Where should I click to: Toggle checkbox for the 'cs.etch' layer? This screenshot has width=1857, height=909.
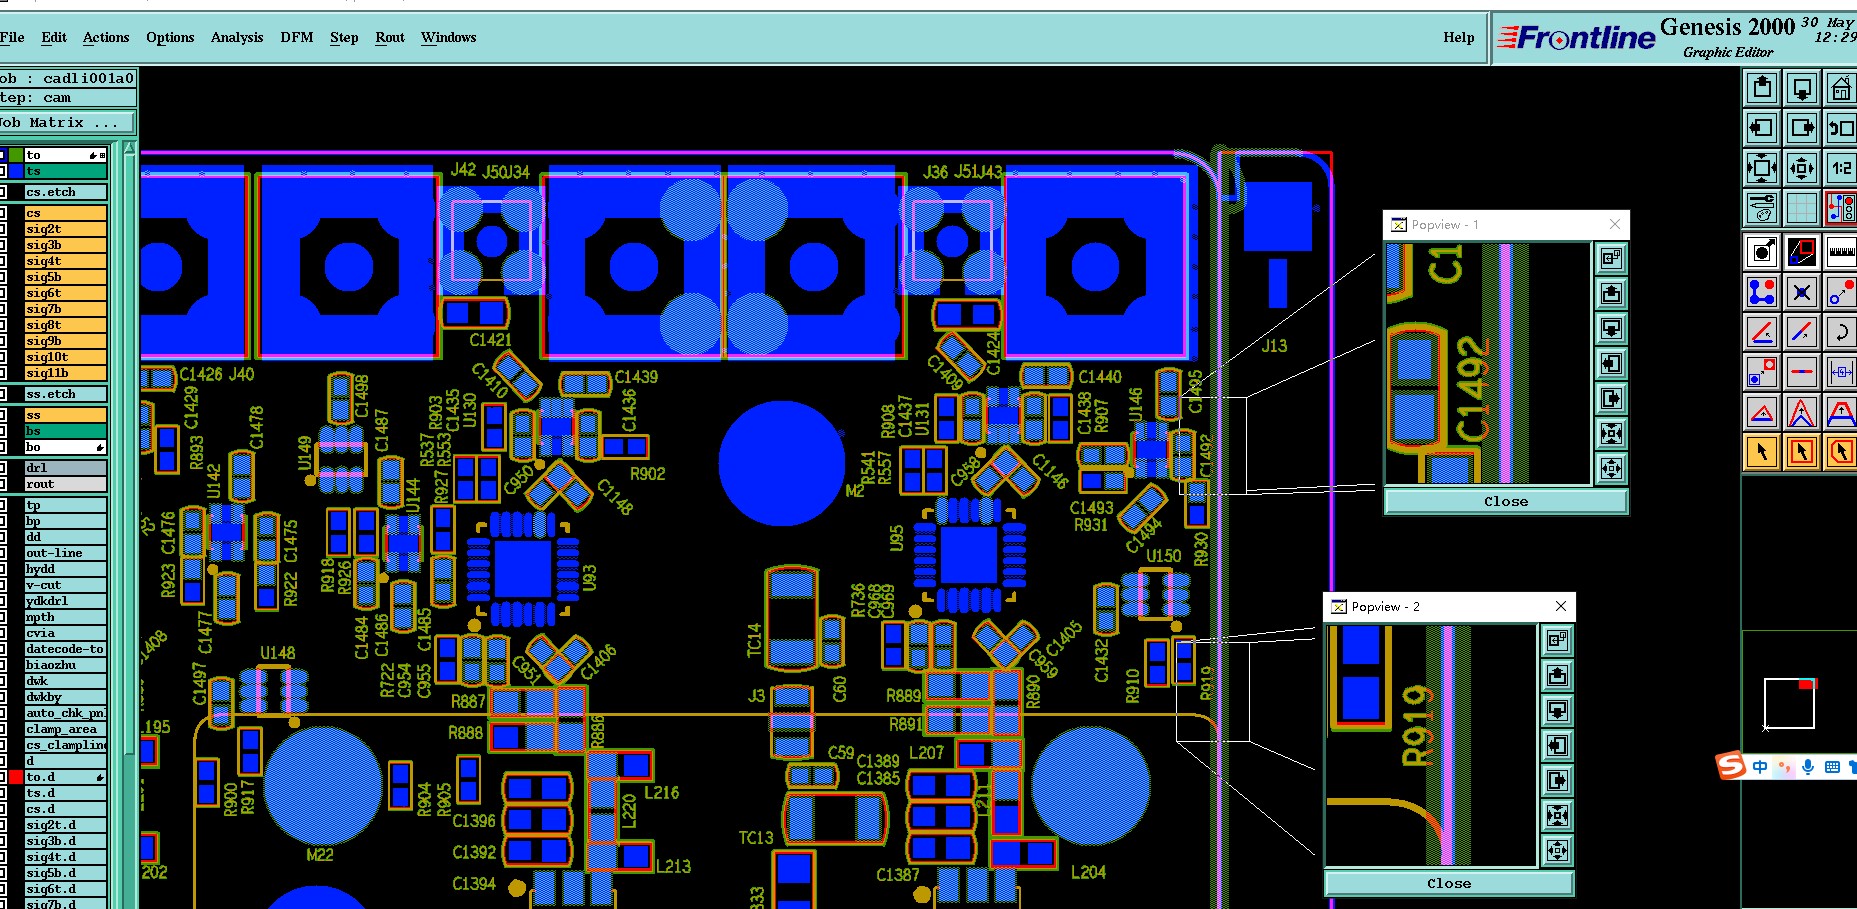click(3, 192)
